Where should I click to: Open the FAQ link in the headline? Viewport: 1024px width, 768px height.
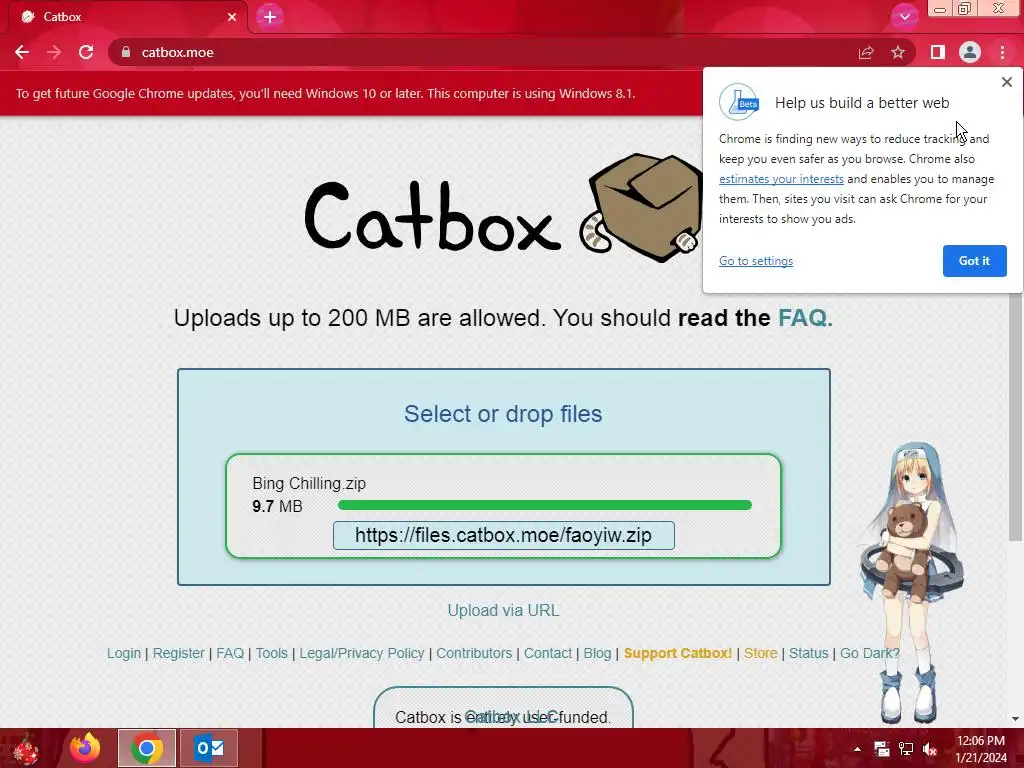(805, 318)
